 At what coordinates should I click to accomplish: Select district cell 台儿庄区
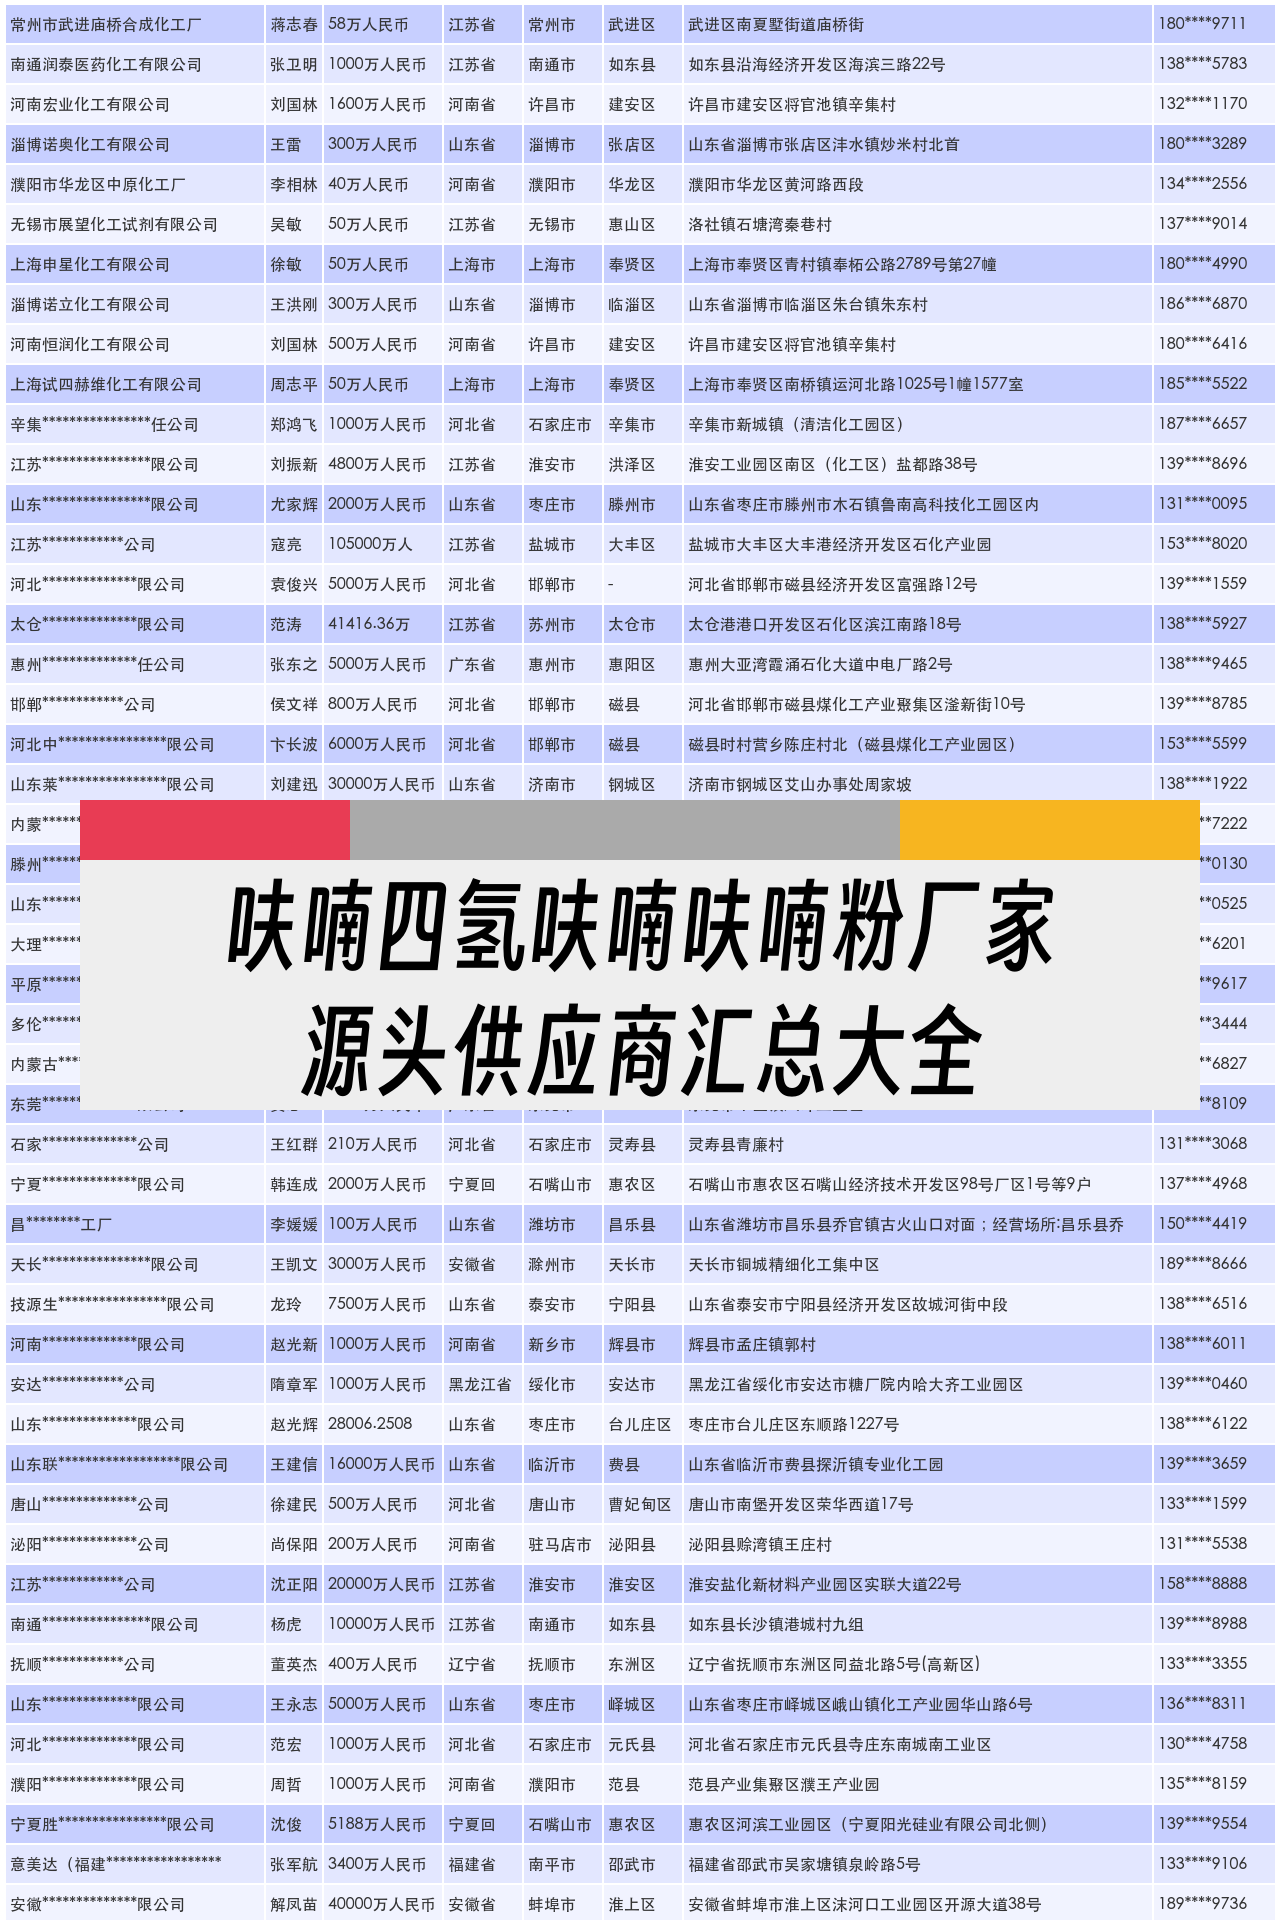(640, 1424)
